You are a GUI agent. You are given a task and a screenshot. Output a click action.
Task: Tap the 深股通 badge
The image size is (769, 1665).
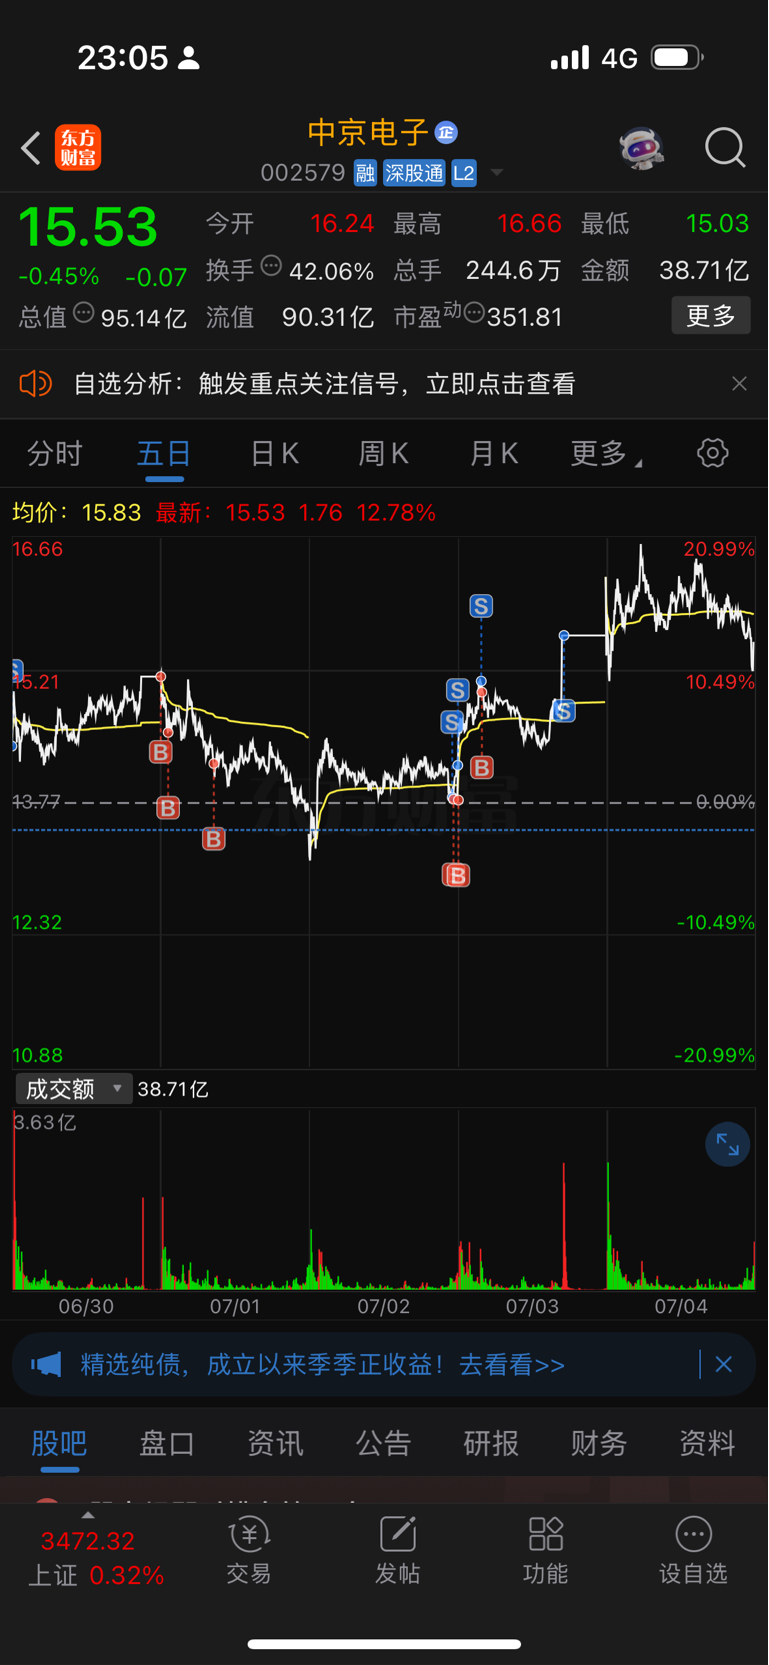coord(414,173)
